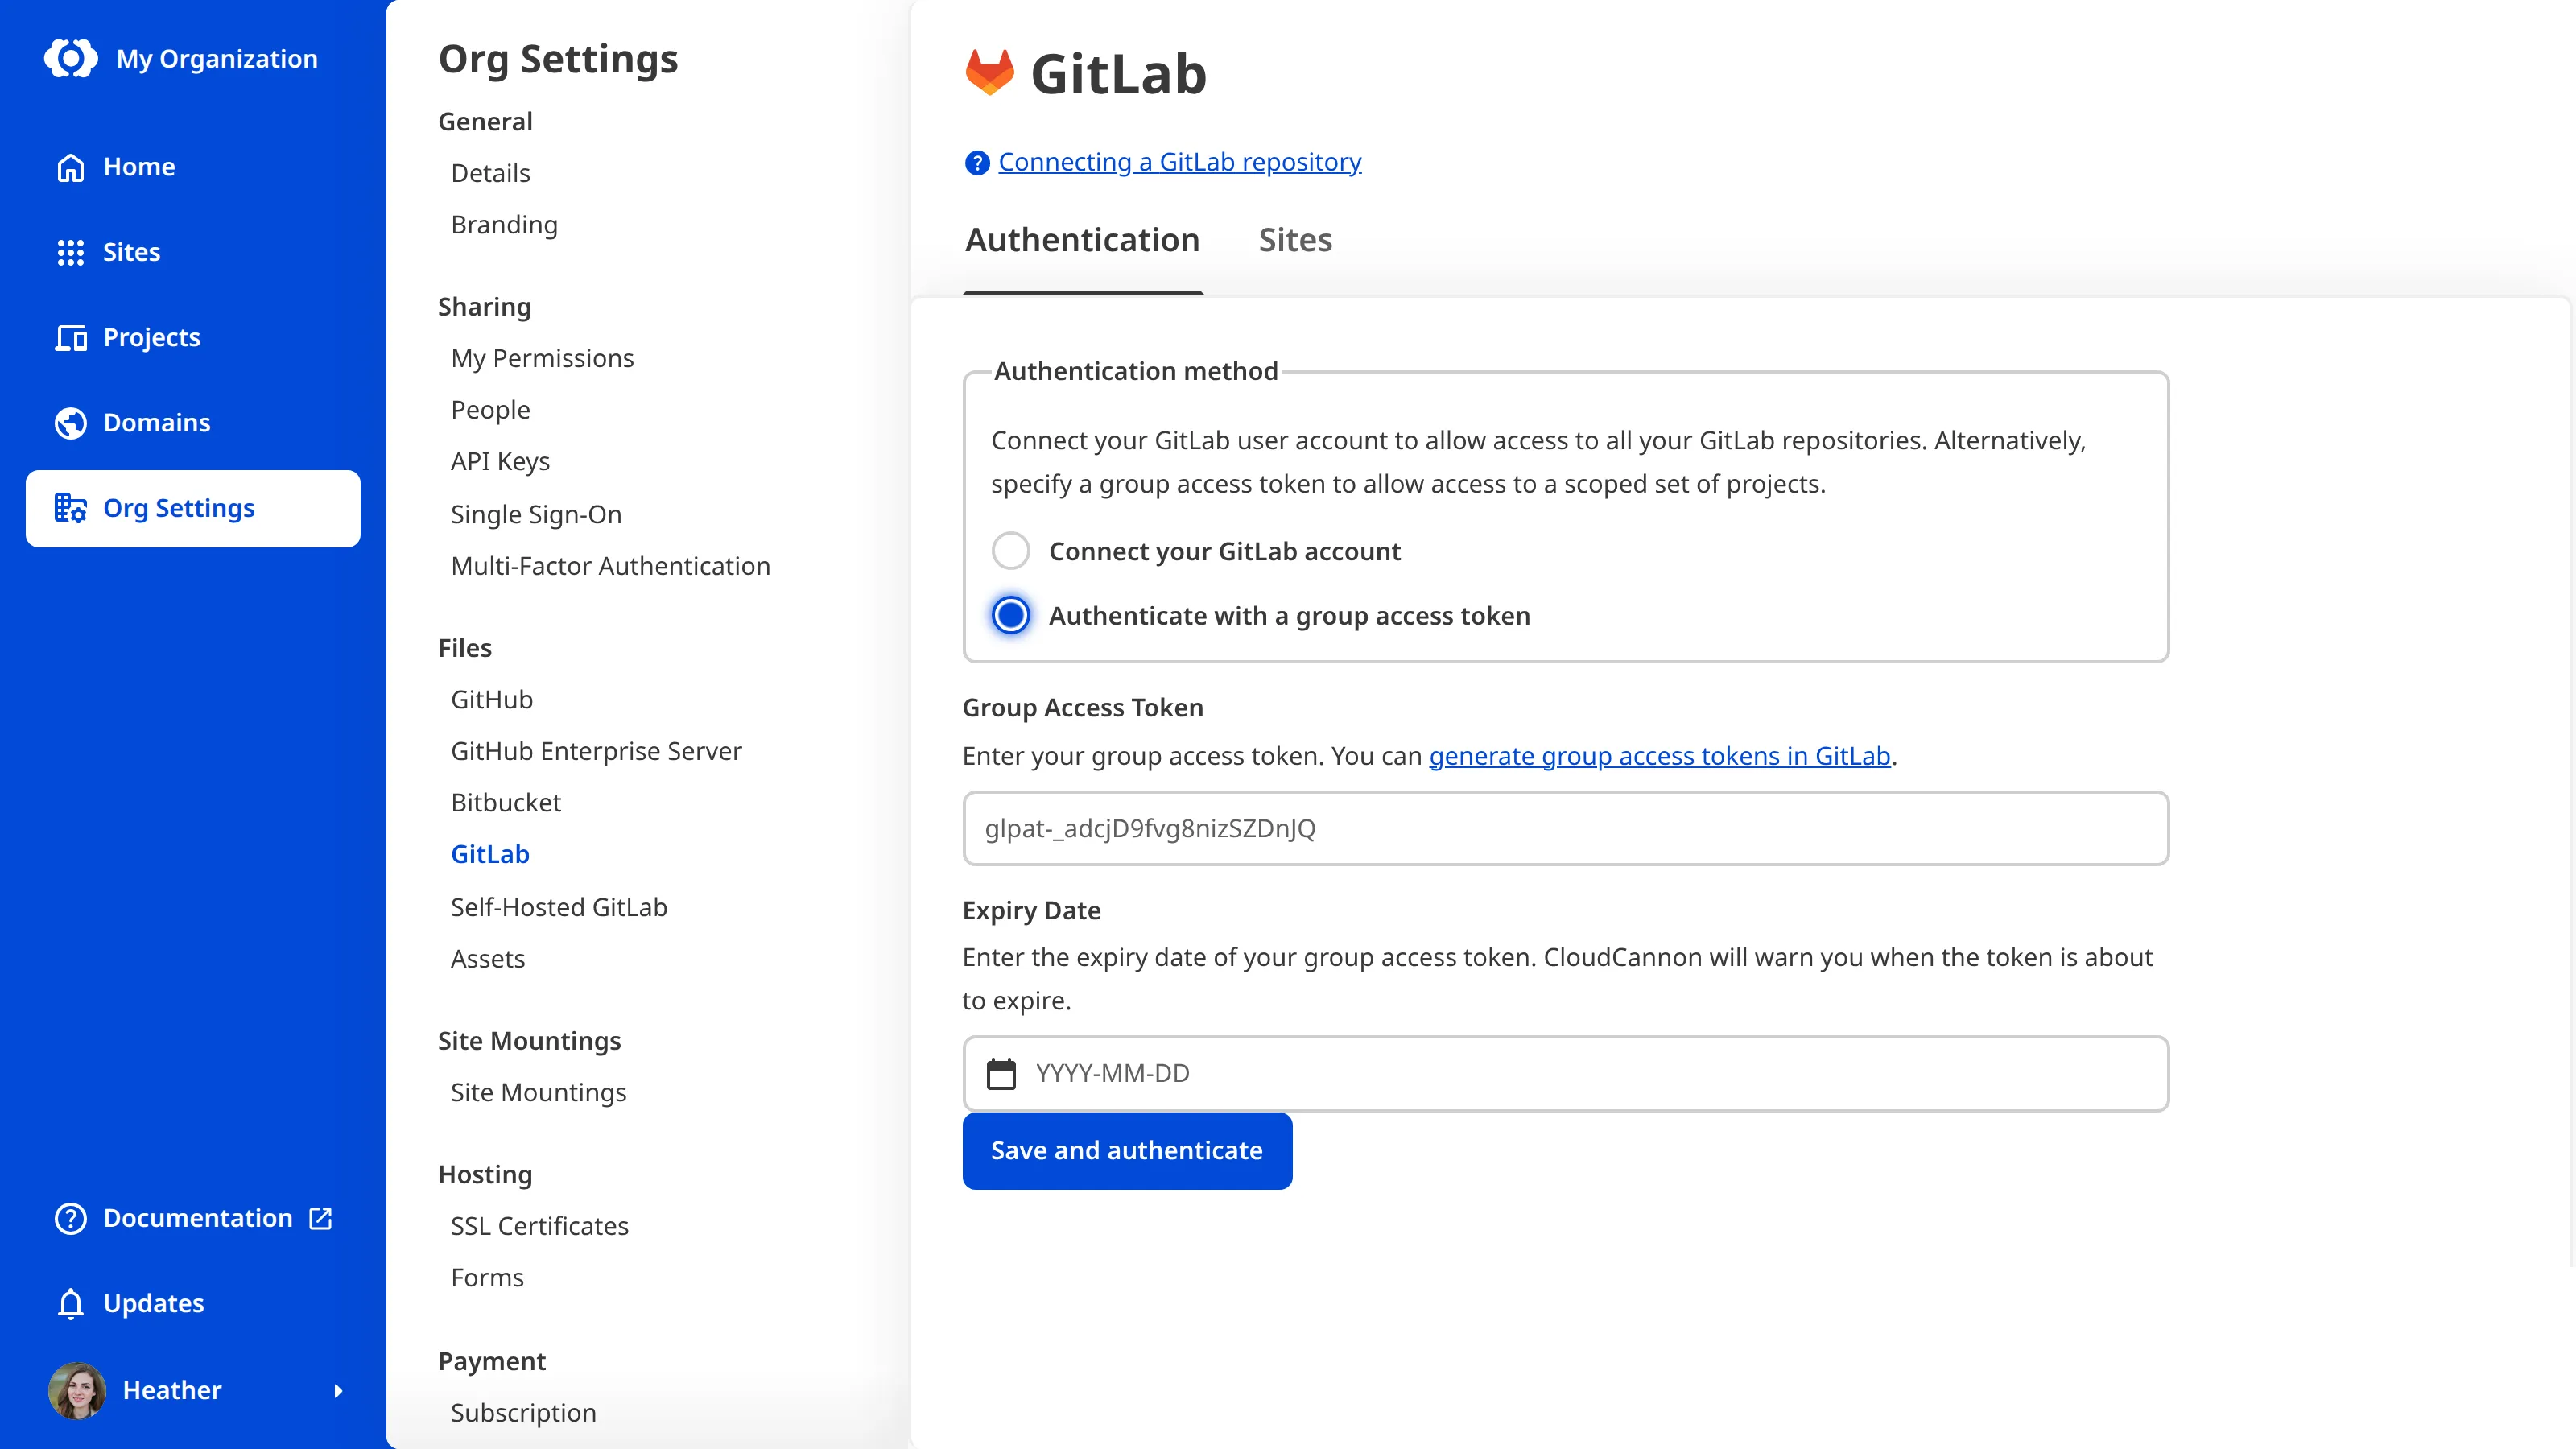This screenshot has width=2576, height=1449.
Task: Click the help icon beside Connecting a GitLab repository
Action: click(x=977, y=162)
